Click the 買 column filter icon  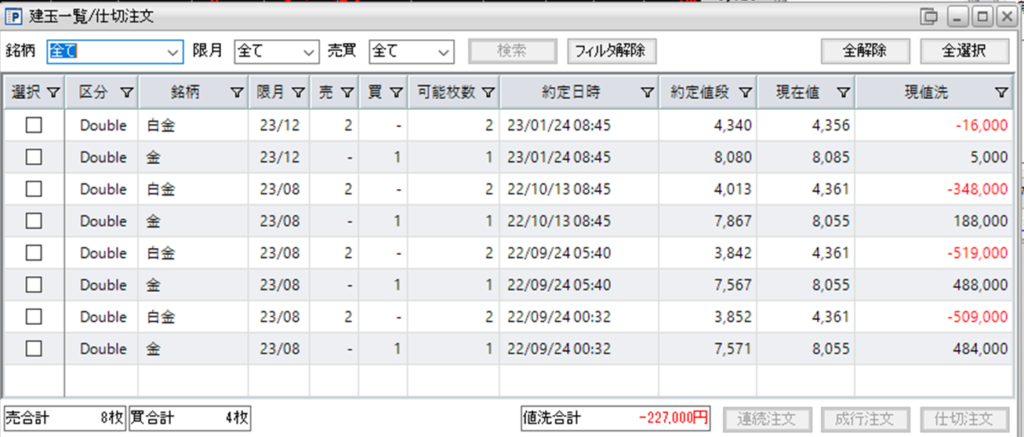396,93
